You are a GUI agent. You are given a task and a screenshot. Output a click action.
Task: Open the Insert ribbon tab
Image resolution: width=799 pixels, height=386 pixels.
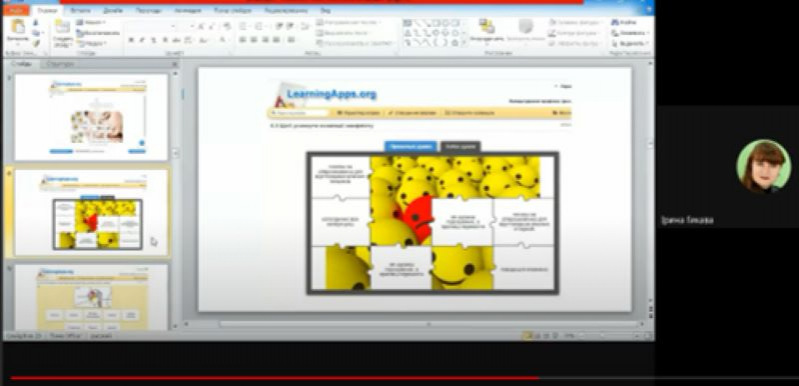pyautogui.click(x=80, y=10)
